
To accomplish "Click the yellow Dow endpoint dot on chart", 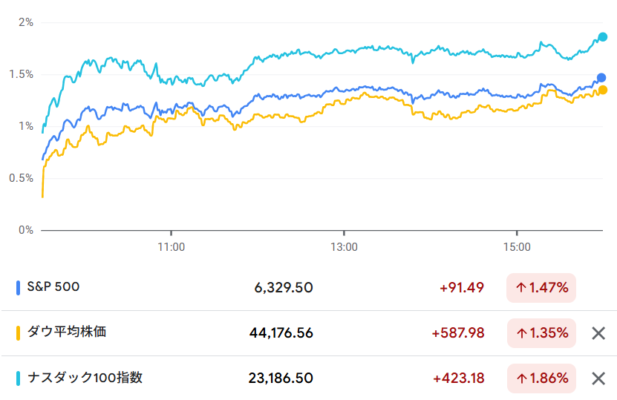I will coord(602,90).
